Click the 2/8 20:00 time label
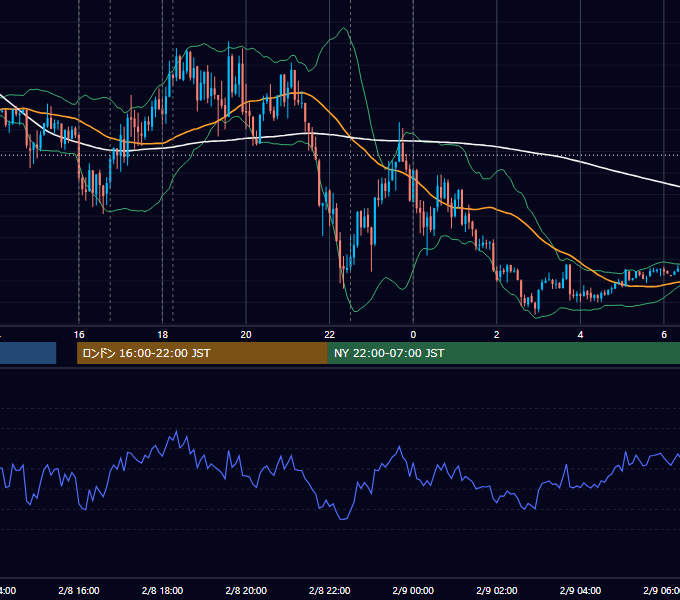680x600 pixels. tap(246, 590)
